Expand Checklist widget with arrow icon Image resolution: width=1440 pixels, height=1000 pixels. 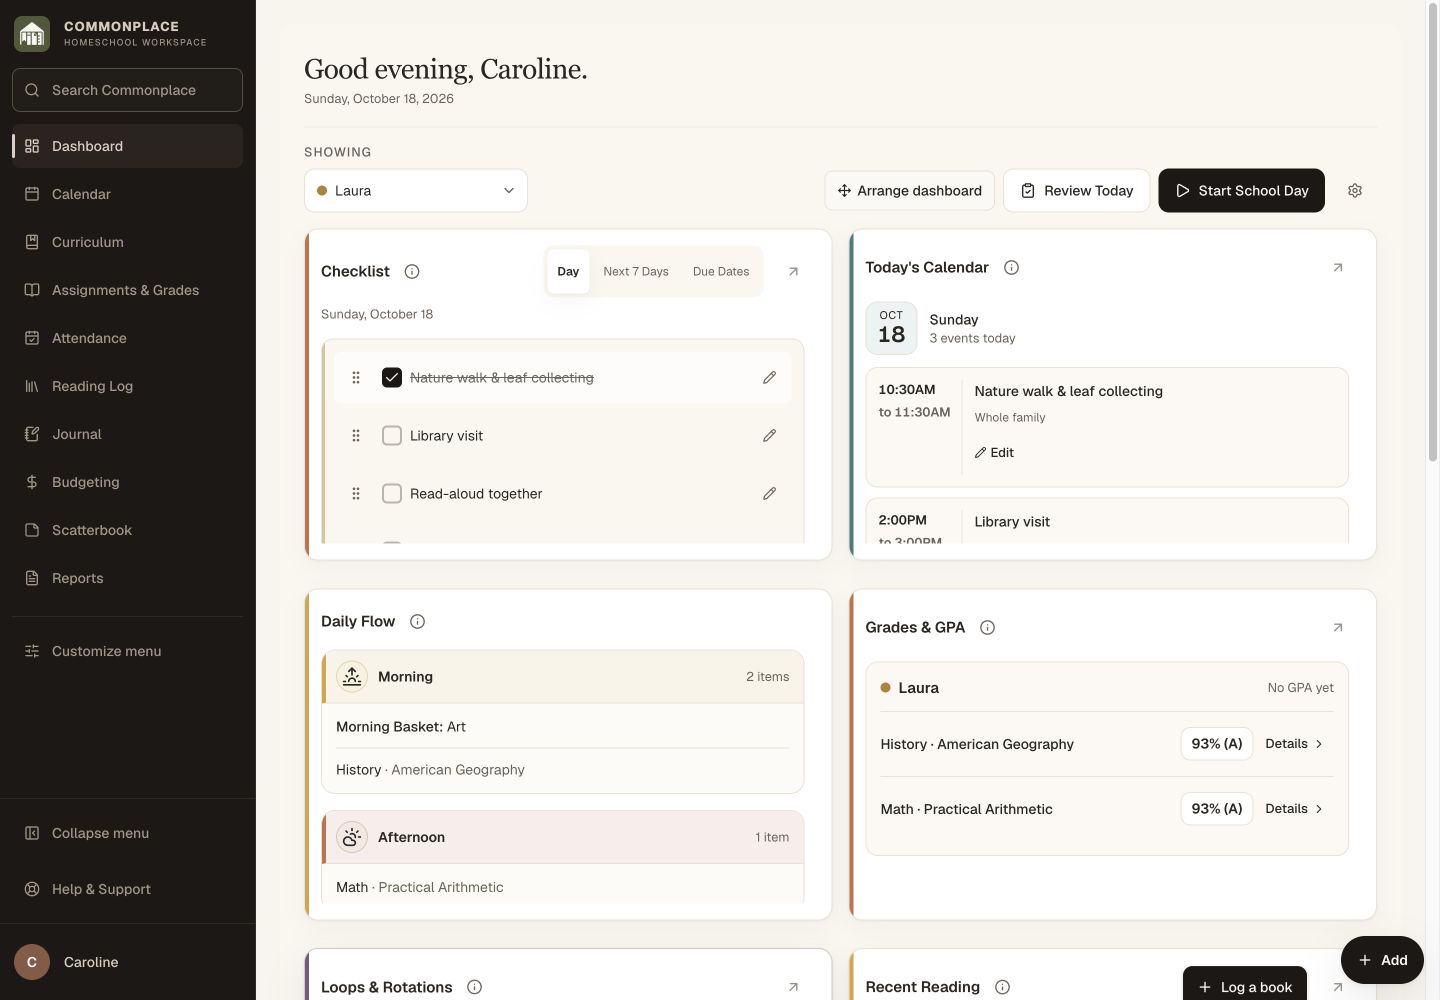pyautogui.click(x=793, y=271)
